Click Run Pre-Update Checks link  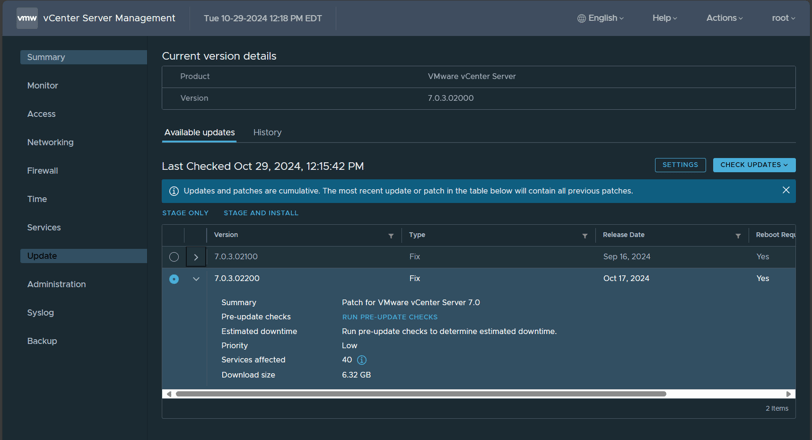coord(389,317)
